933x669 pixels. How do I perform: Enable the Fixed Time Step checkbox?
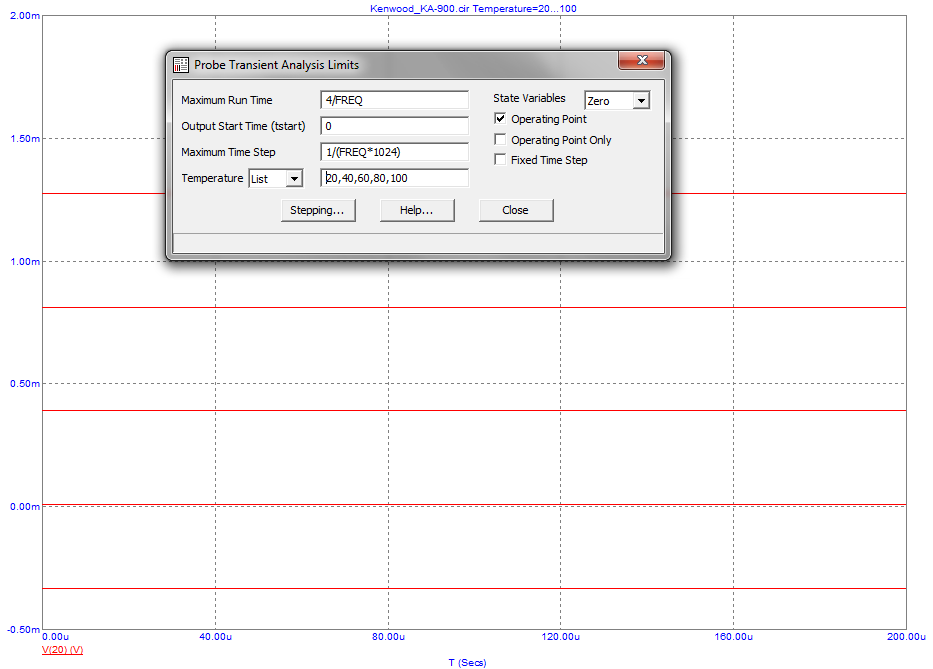(x=500, y=160)
